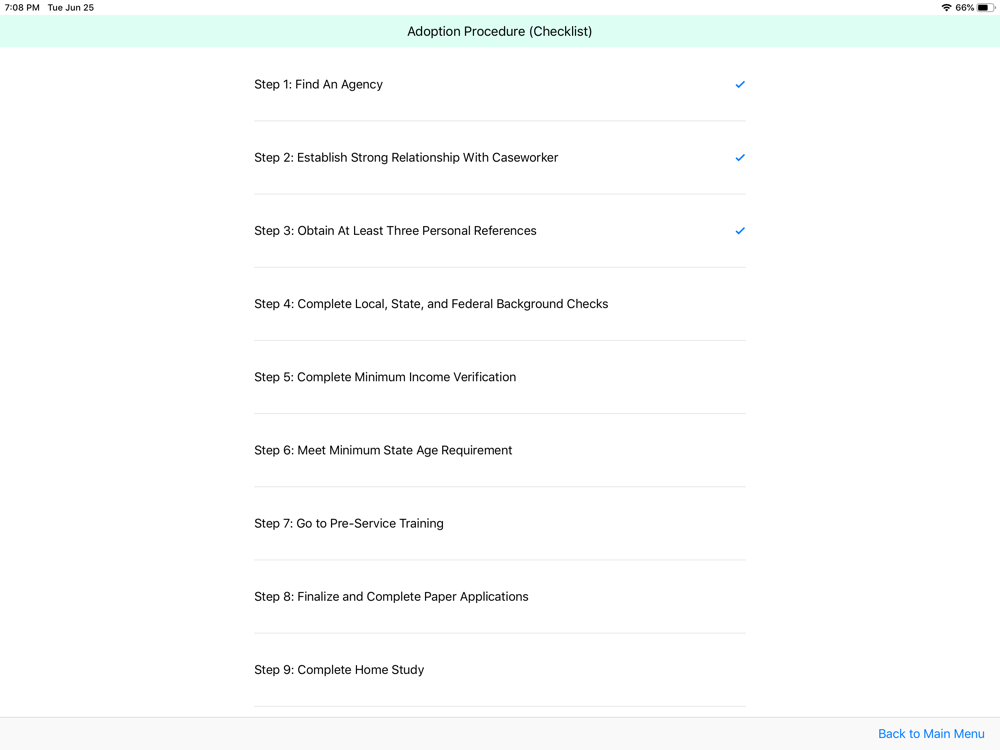This screenshot has height=750, width=1000.
Task: Tap the 66% battery percentage label
Action: 965,8
